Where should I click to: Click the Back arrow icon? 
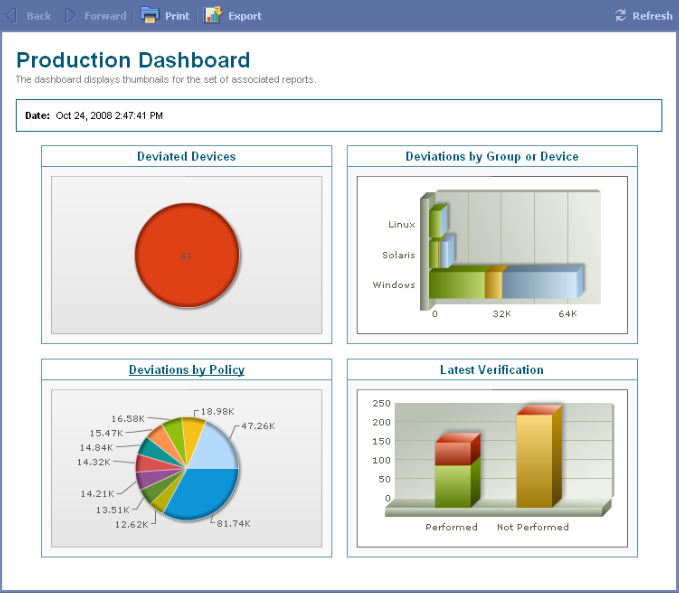click(x=12, y=15)
